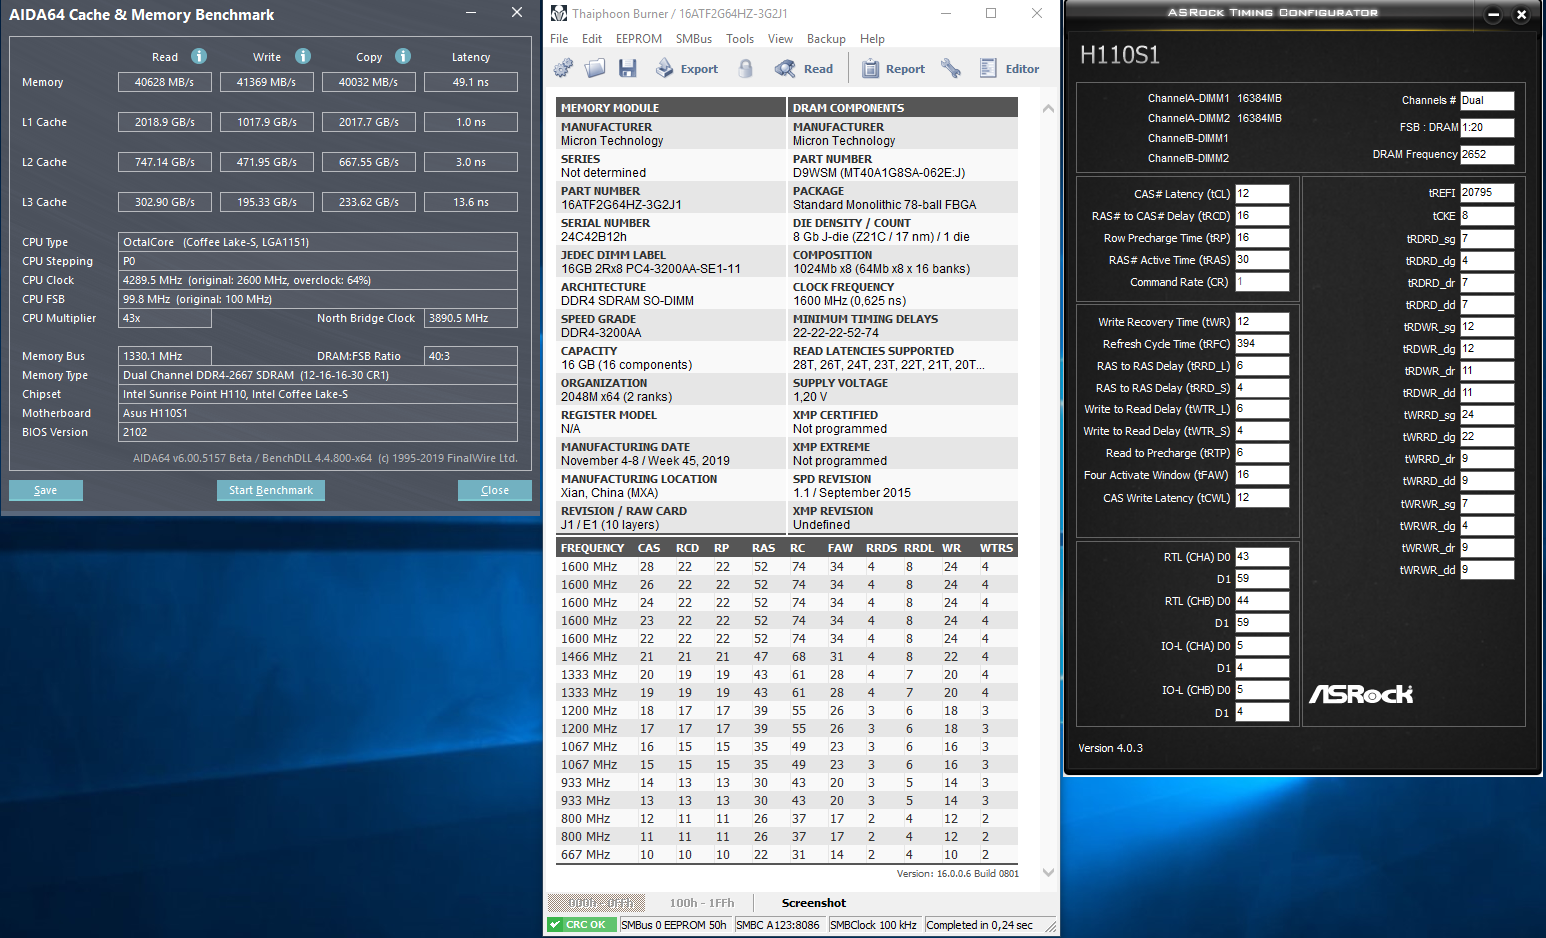
Task: Click the Screenshot button in Thaiphoon Burner
Action: tap(813, 903)
